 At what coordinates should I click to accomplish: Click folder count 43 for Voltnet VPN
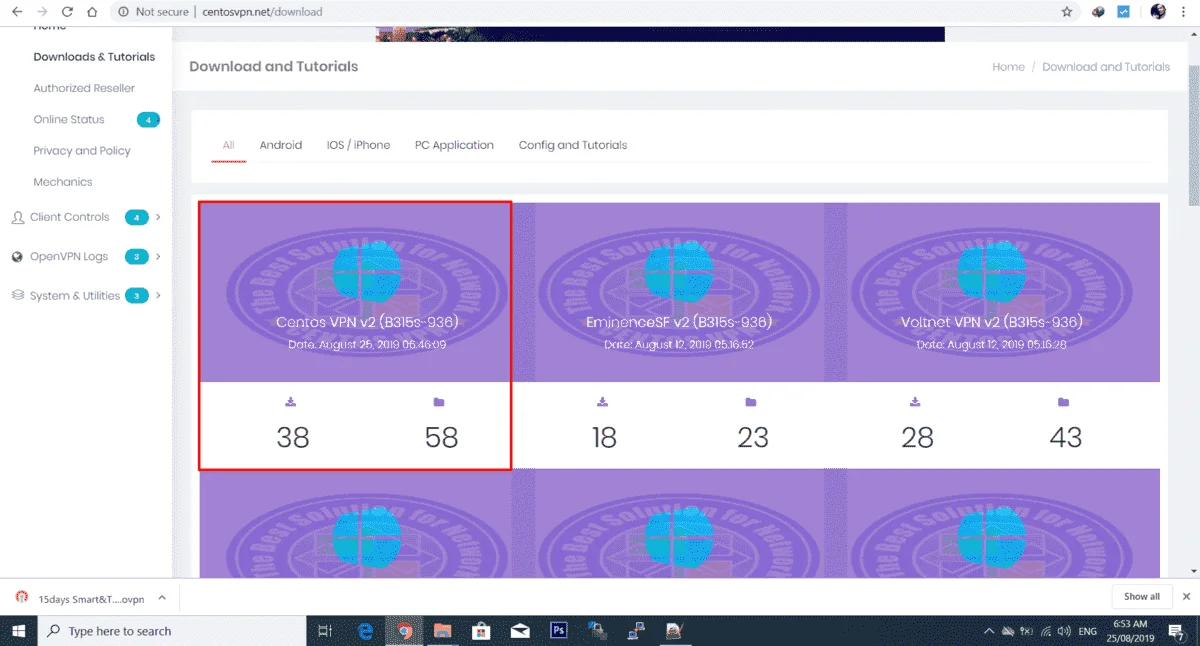tap(1066, 437)
